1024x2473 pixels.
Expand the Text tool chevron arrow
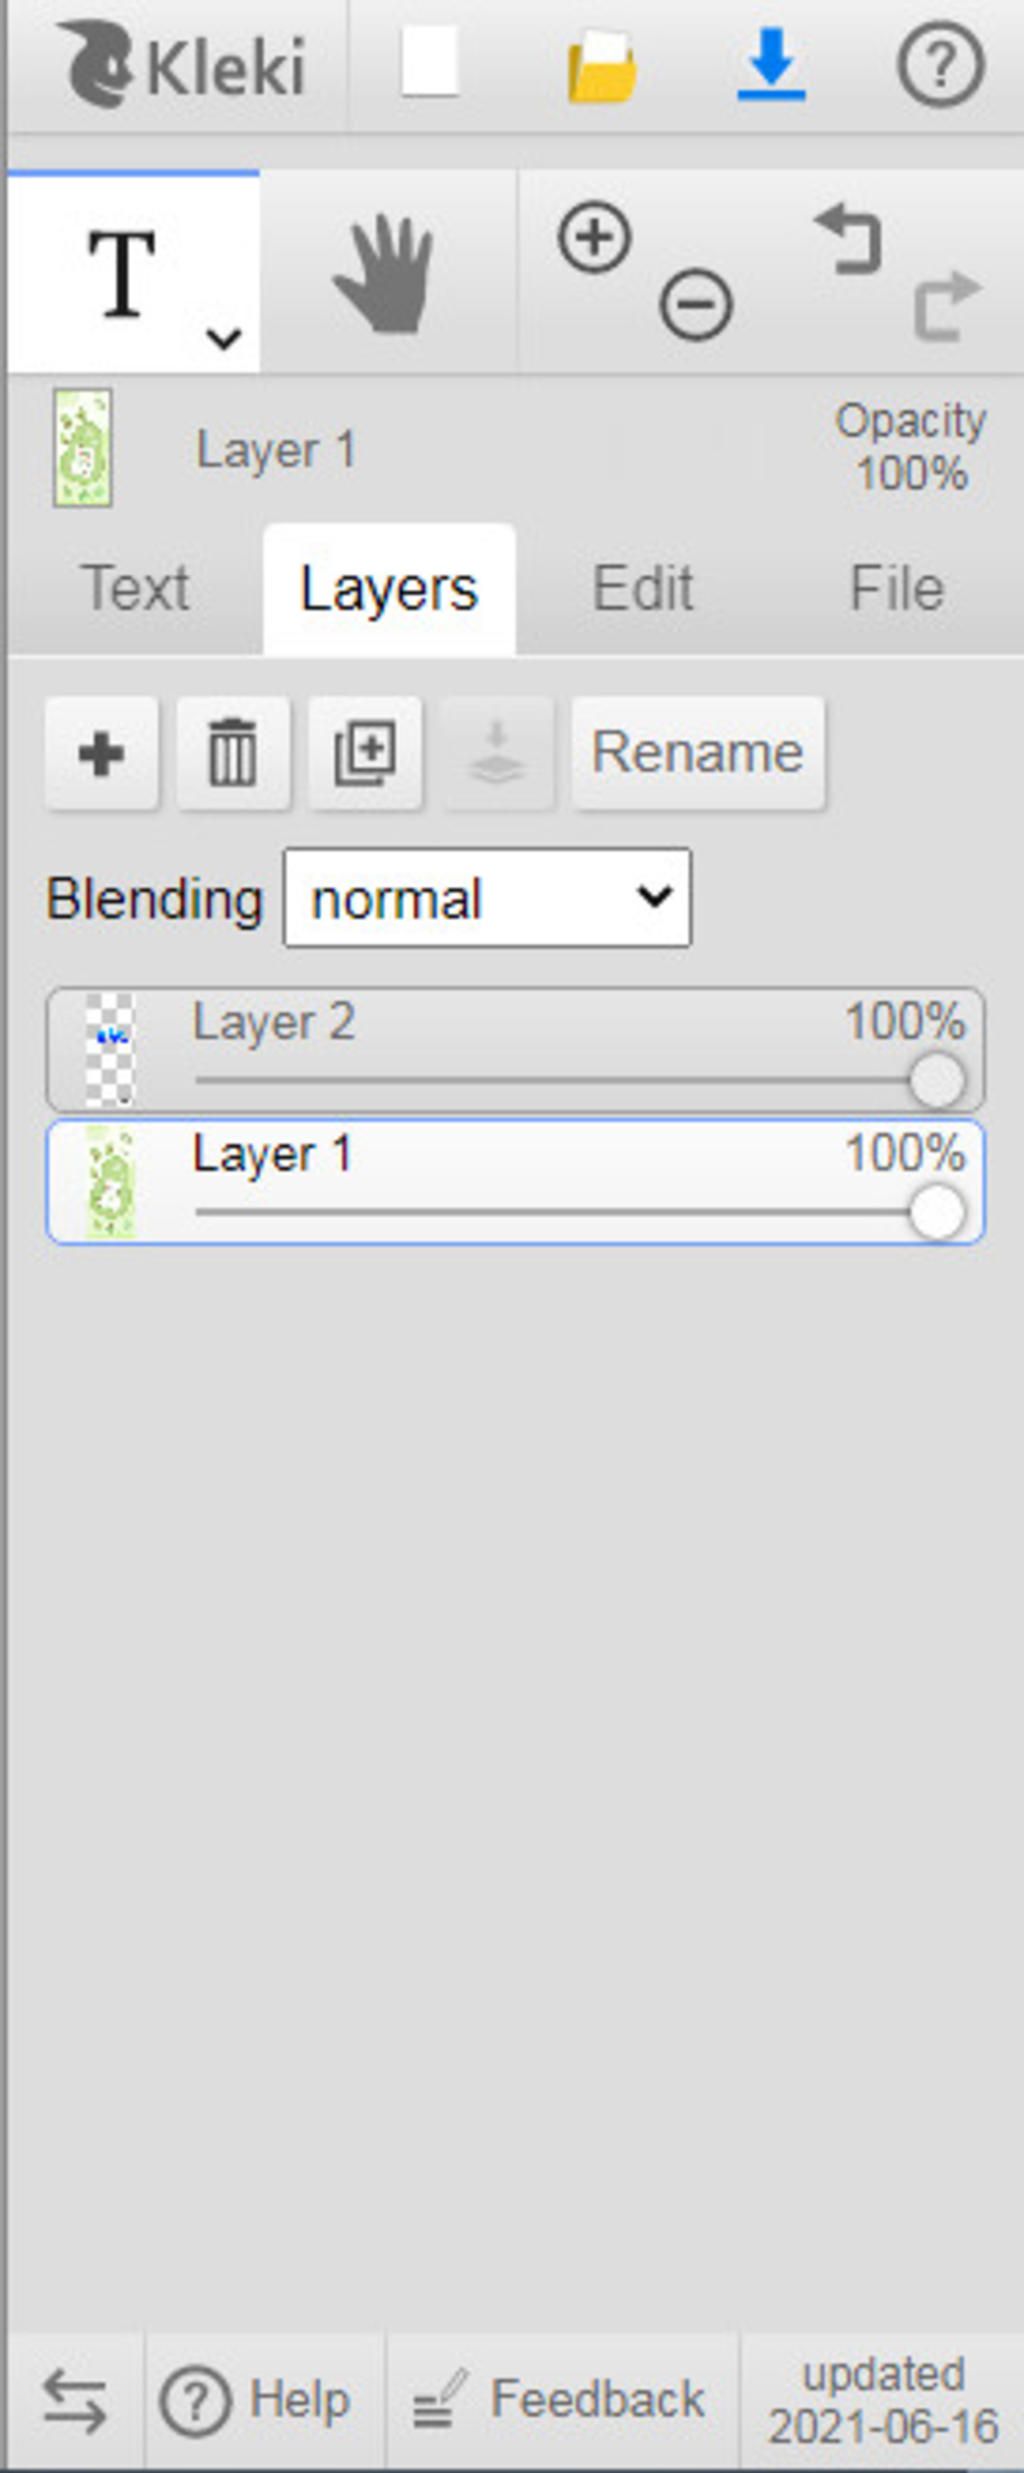(x=223, y=338)
